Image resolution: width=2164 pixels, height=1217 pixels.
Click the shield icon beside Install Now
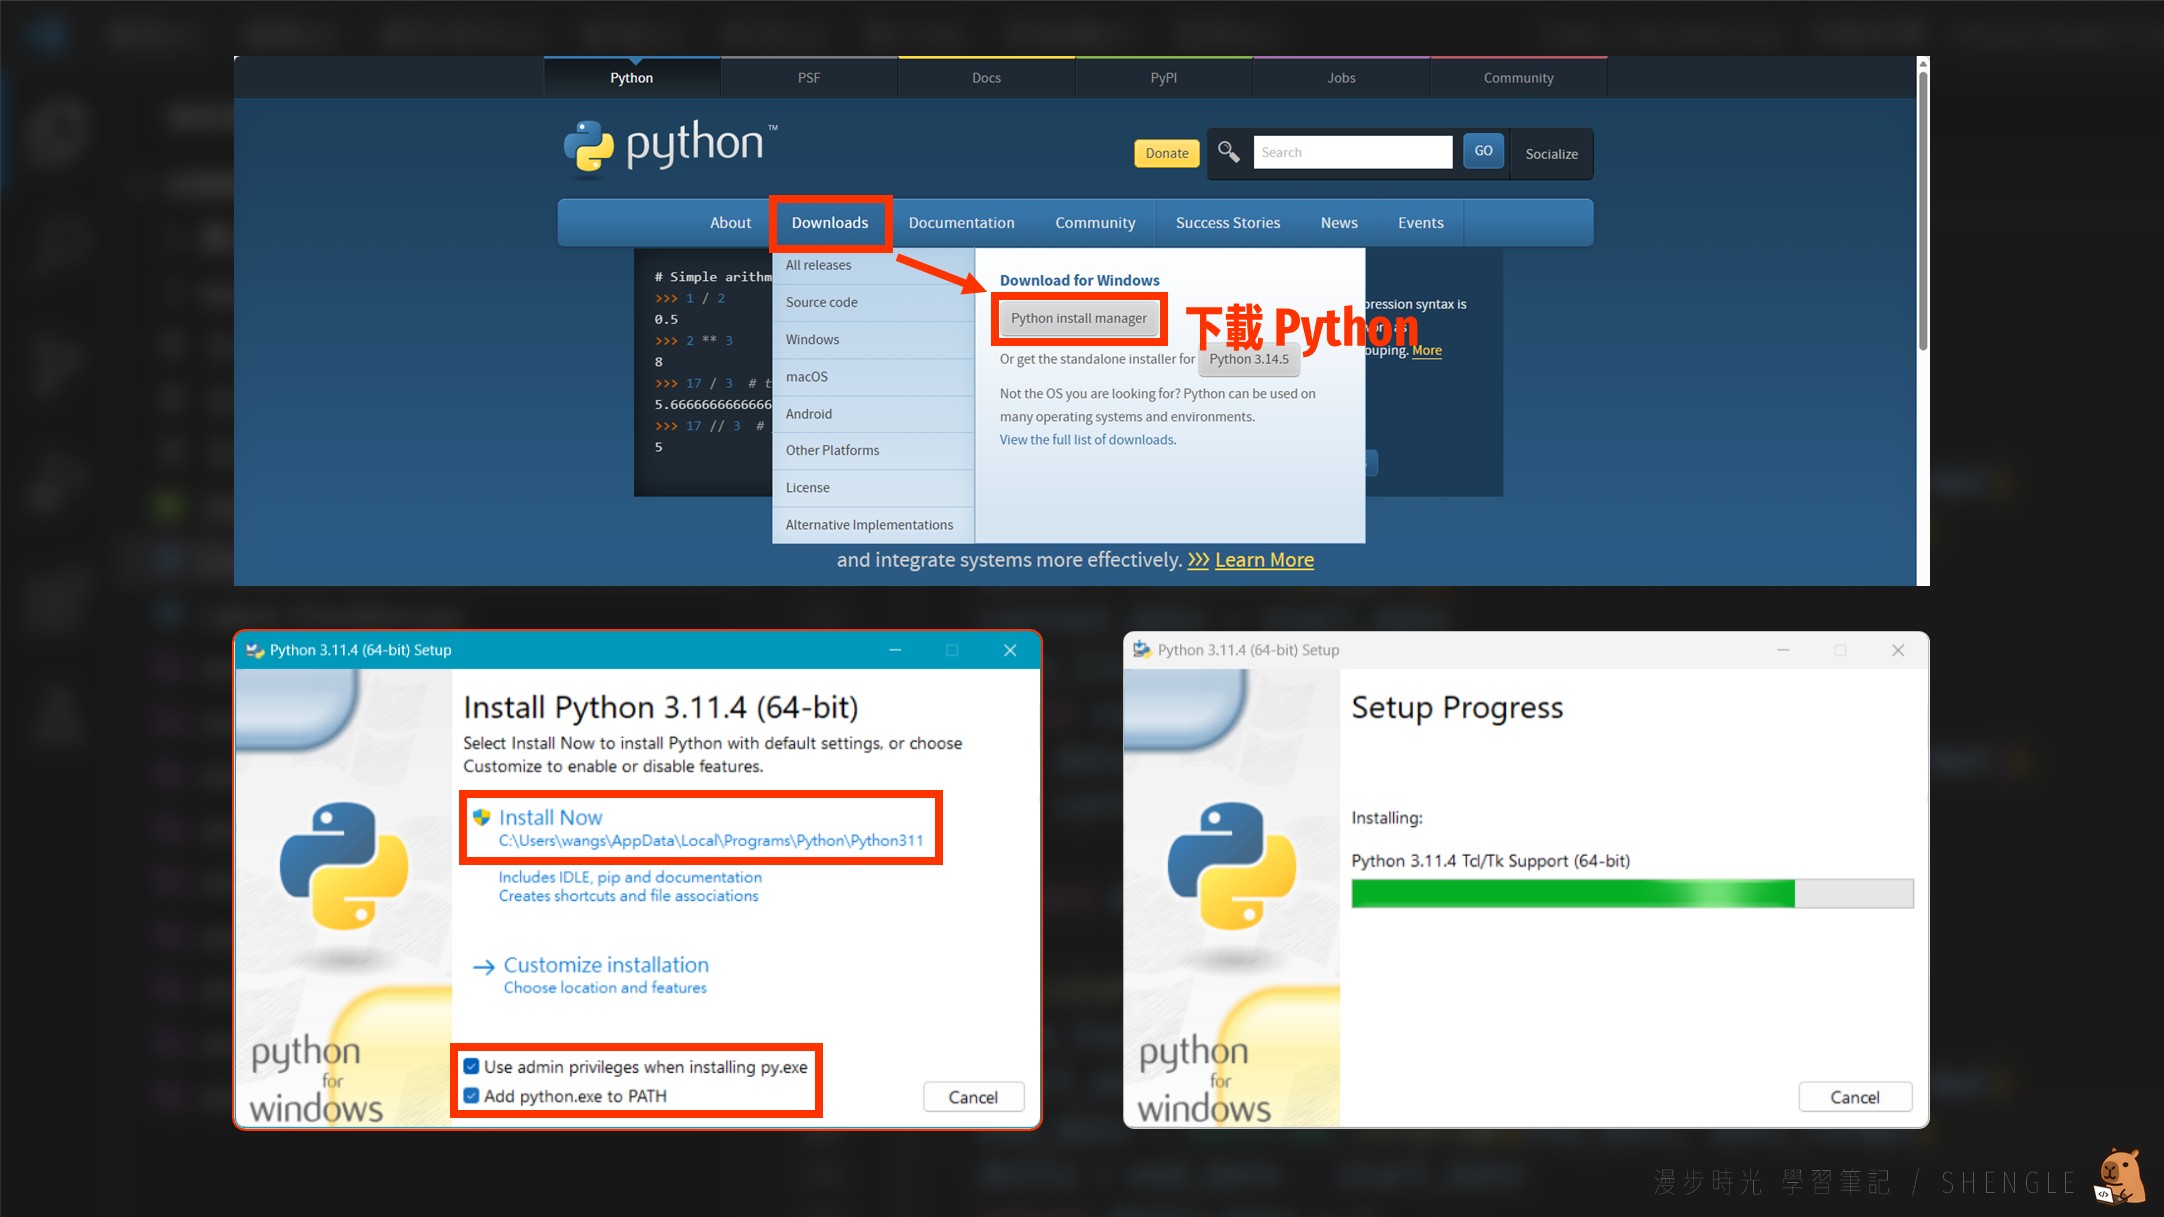[x=481, y=817]
